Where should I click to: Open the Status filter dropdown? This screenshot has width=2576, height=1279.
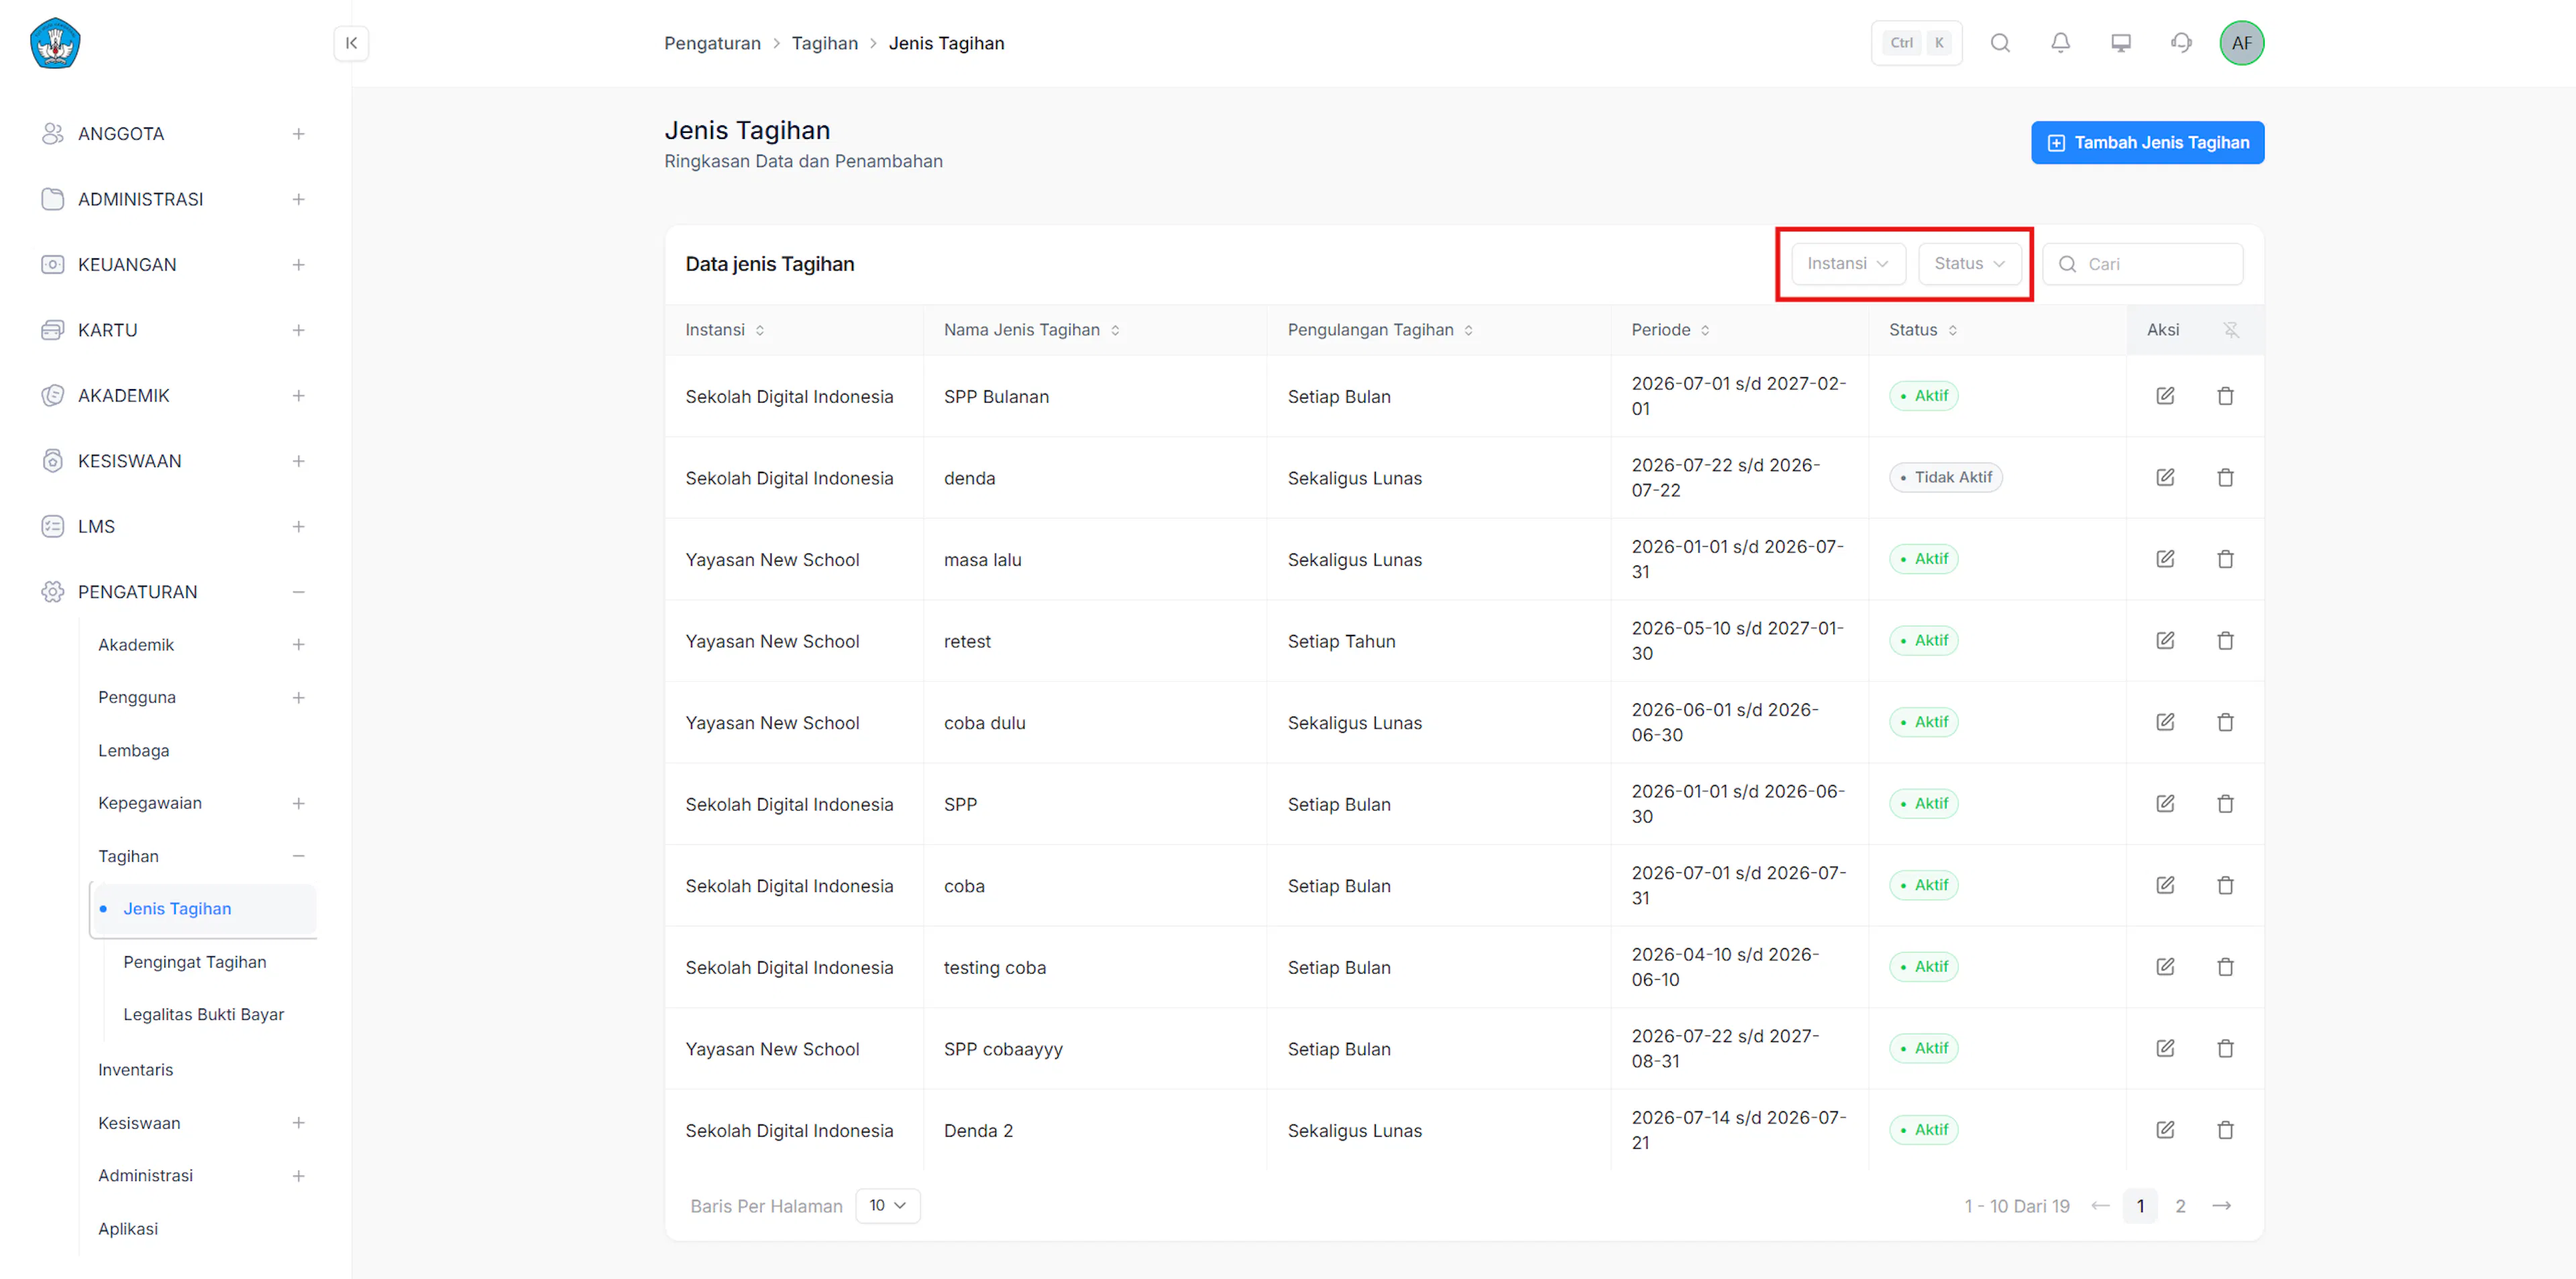pos(1969,264)
